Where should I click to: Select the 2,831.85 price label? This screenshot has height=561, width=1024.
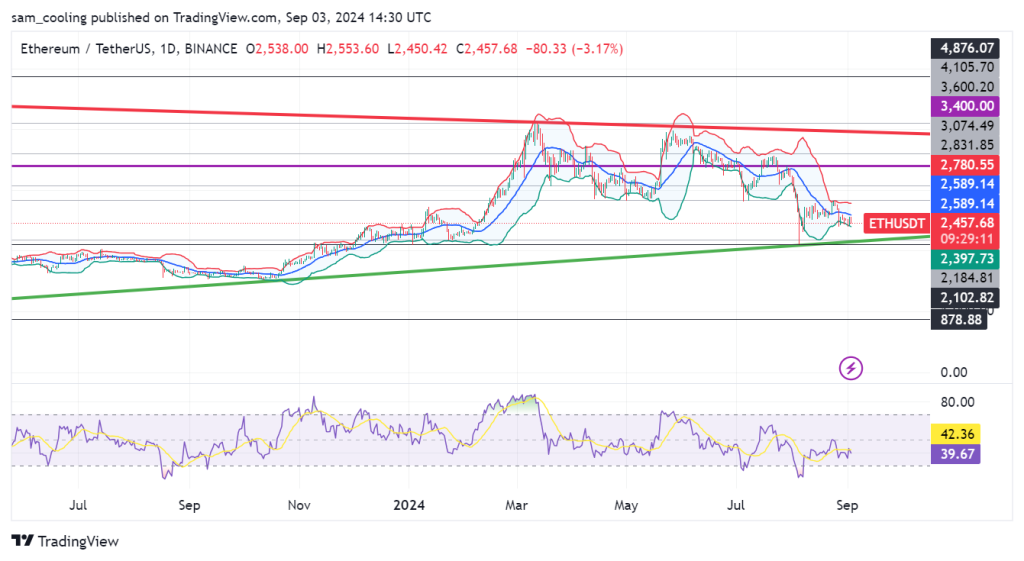(x=967, y=145)
